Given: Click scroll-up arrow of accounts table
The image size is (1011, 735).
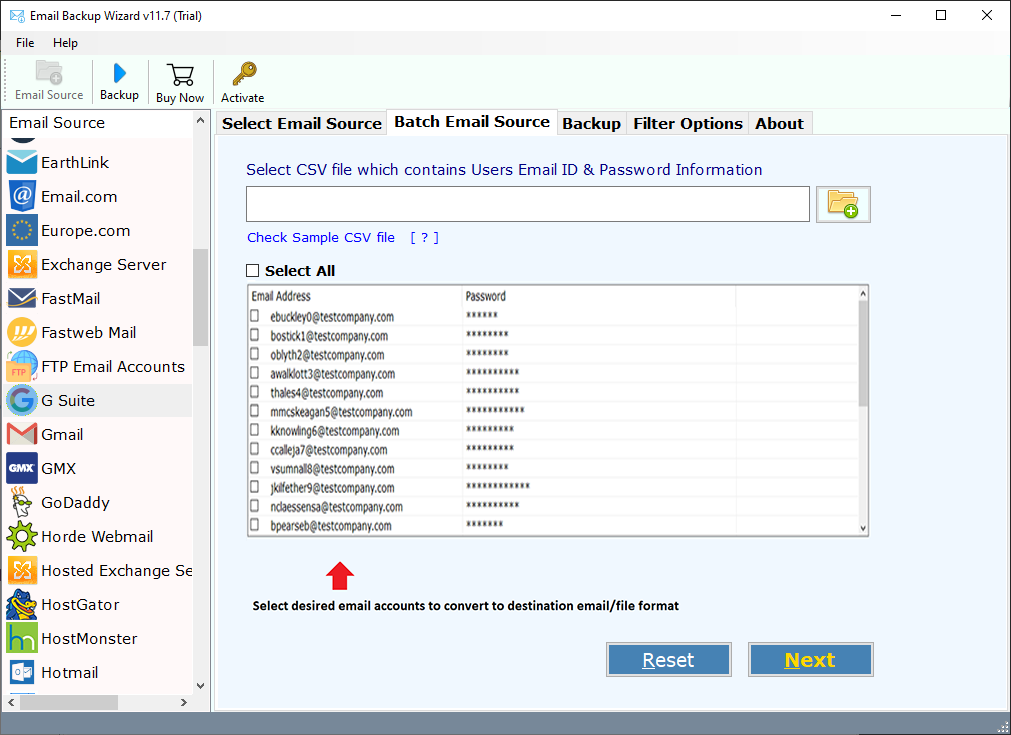Looking at the screenshot, I should coord(863,293).
